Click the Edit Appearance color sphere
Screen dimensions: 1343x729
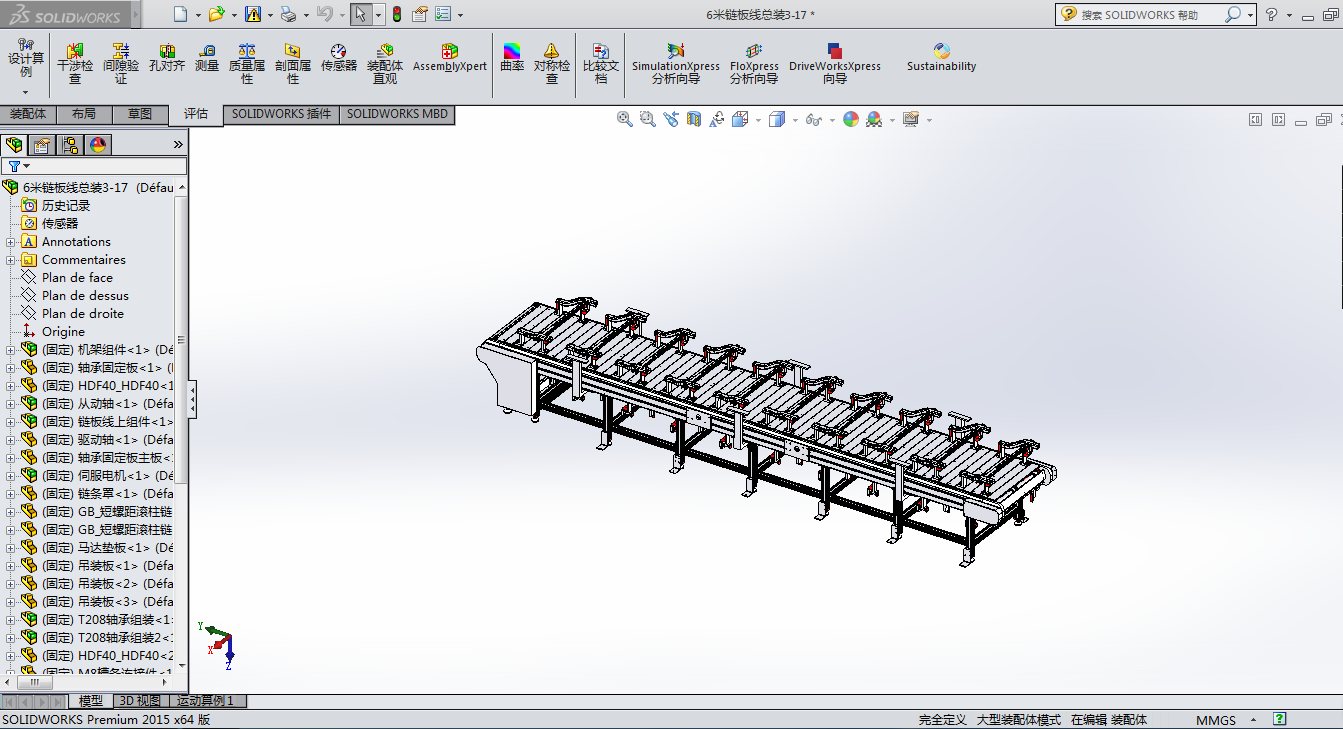851,119
